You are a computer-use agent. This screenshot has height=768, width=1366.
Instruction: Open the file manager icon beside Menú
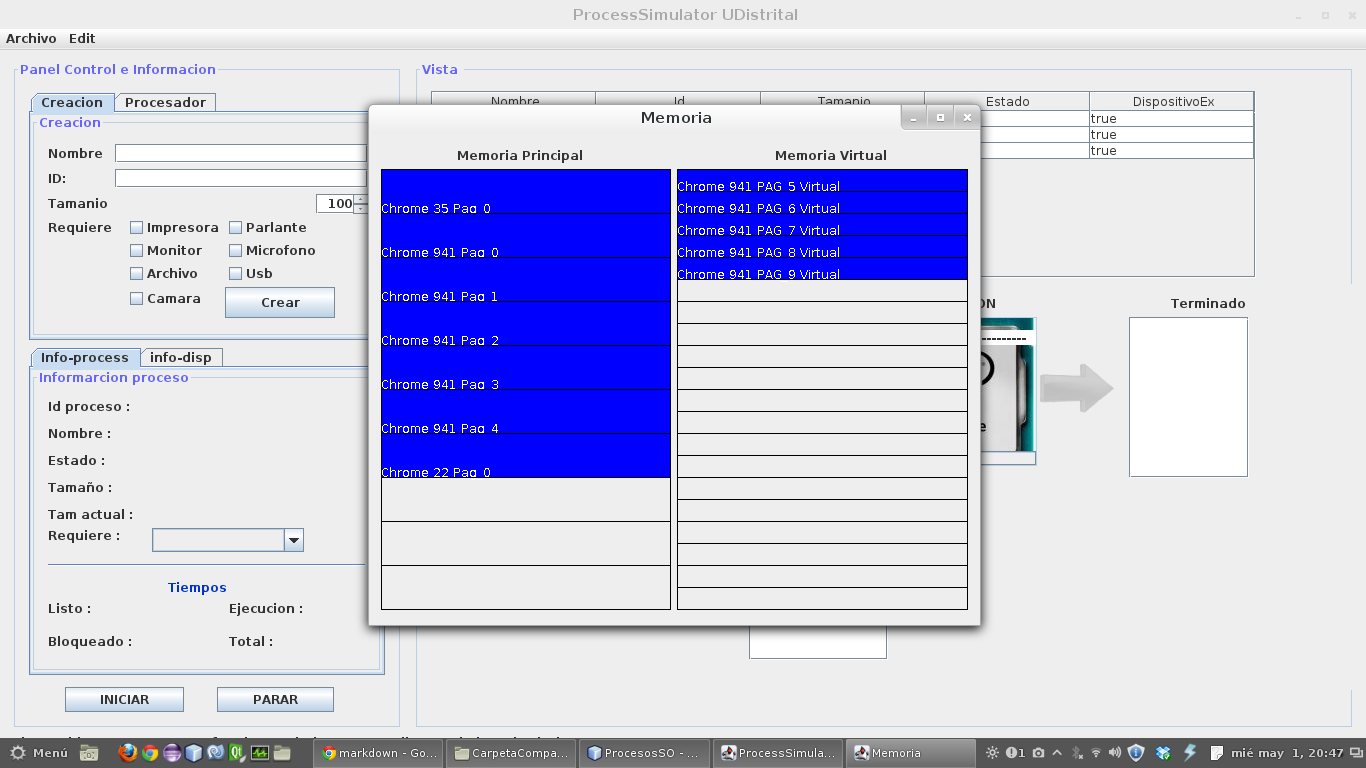click(89, 753)
